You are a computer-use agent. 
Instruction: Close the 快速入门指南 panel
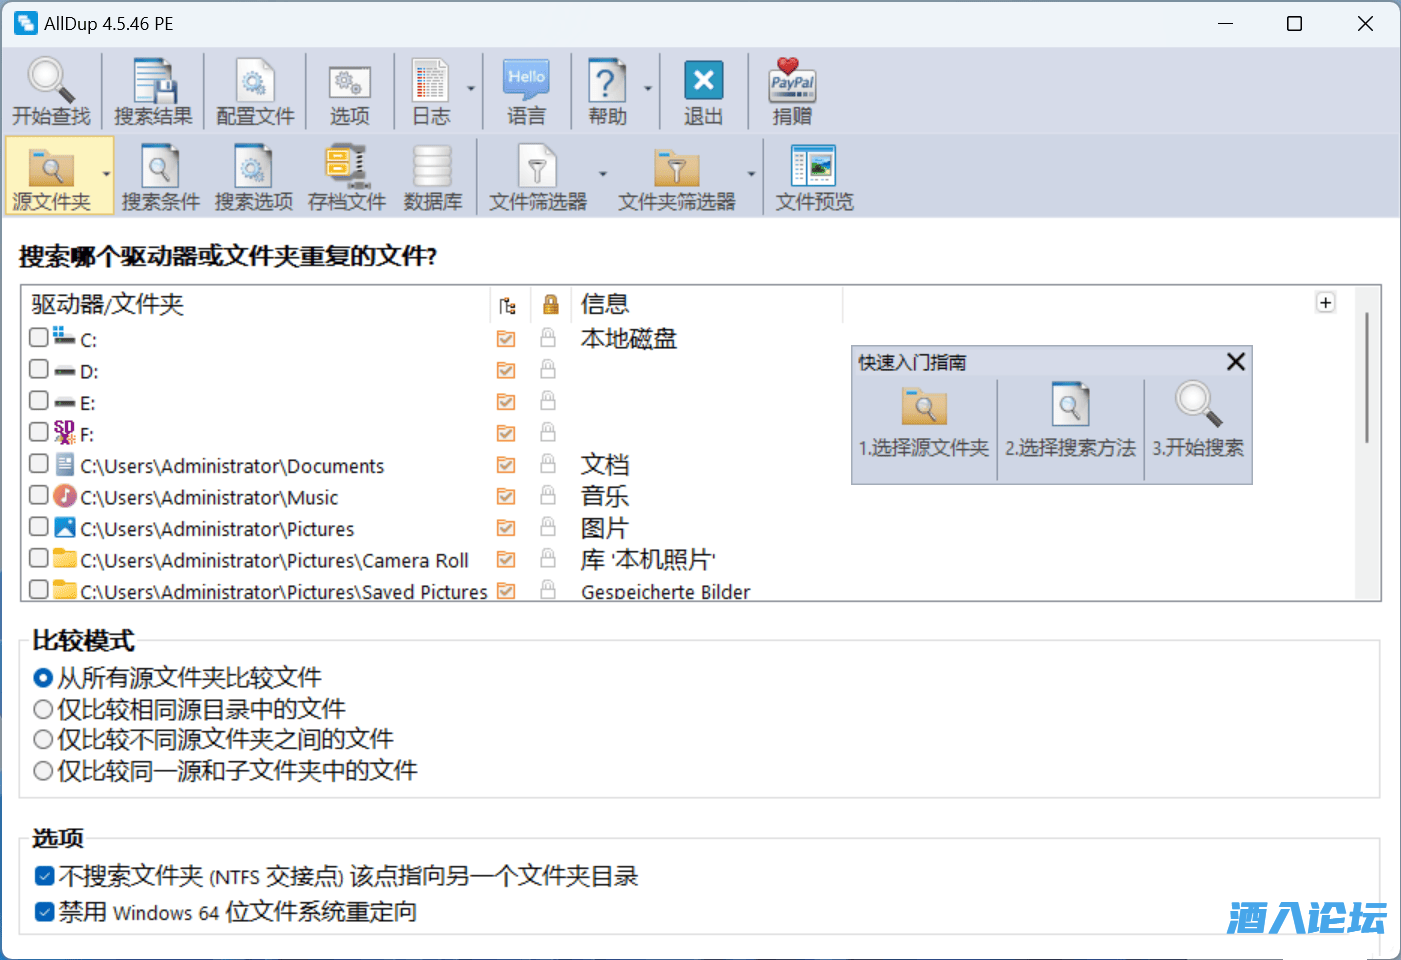pos(1236,362)
